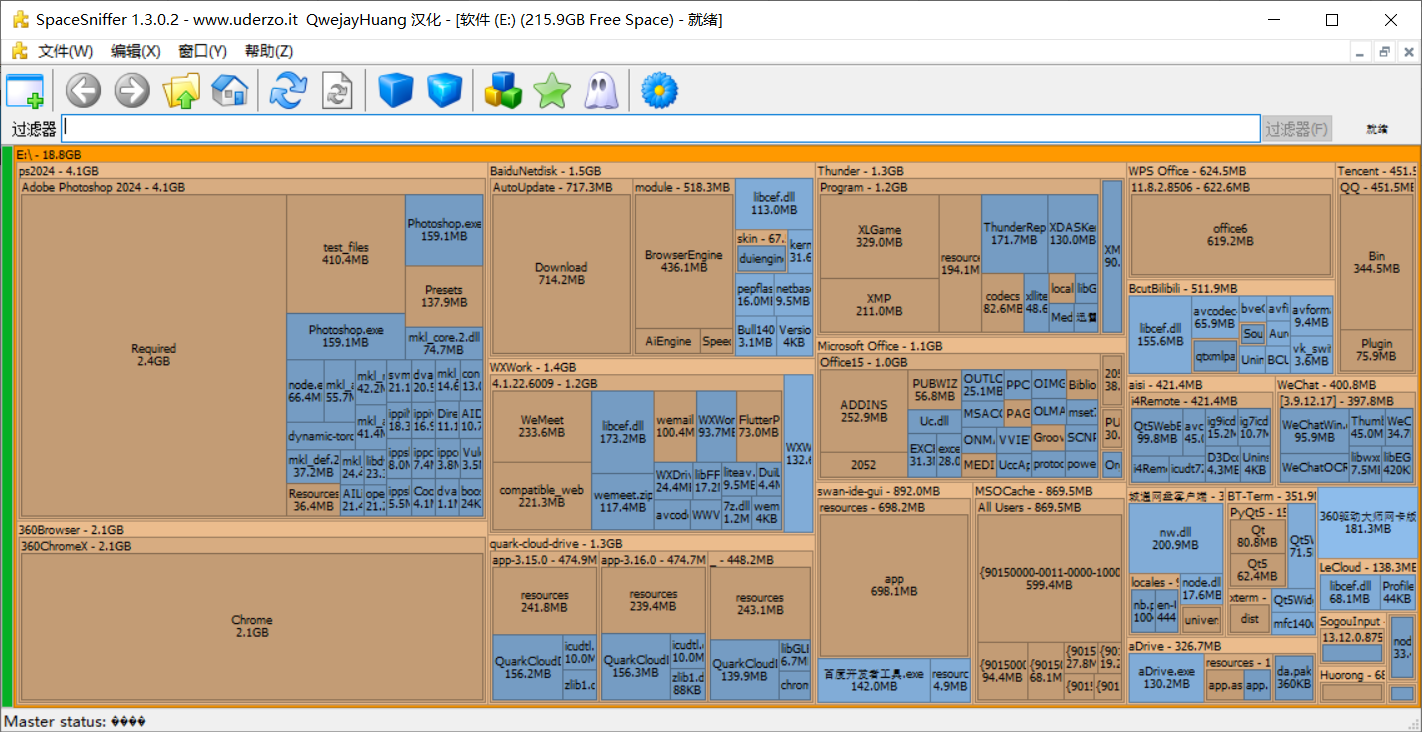Select the BrowserEngine 436.1MB block
Screen dimensions: 1422x732
(683, 261)
